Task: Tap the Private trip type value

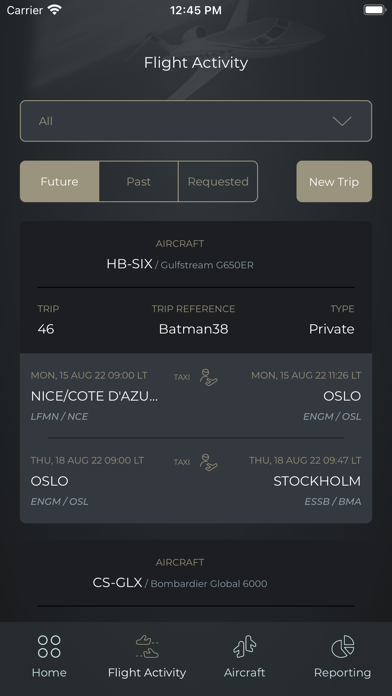Action: click(331, 329)
